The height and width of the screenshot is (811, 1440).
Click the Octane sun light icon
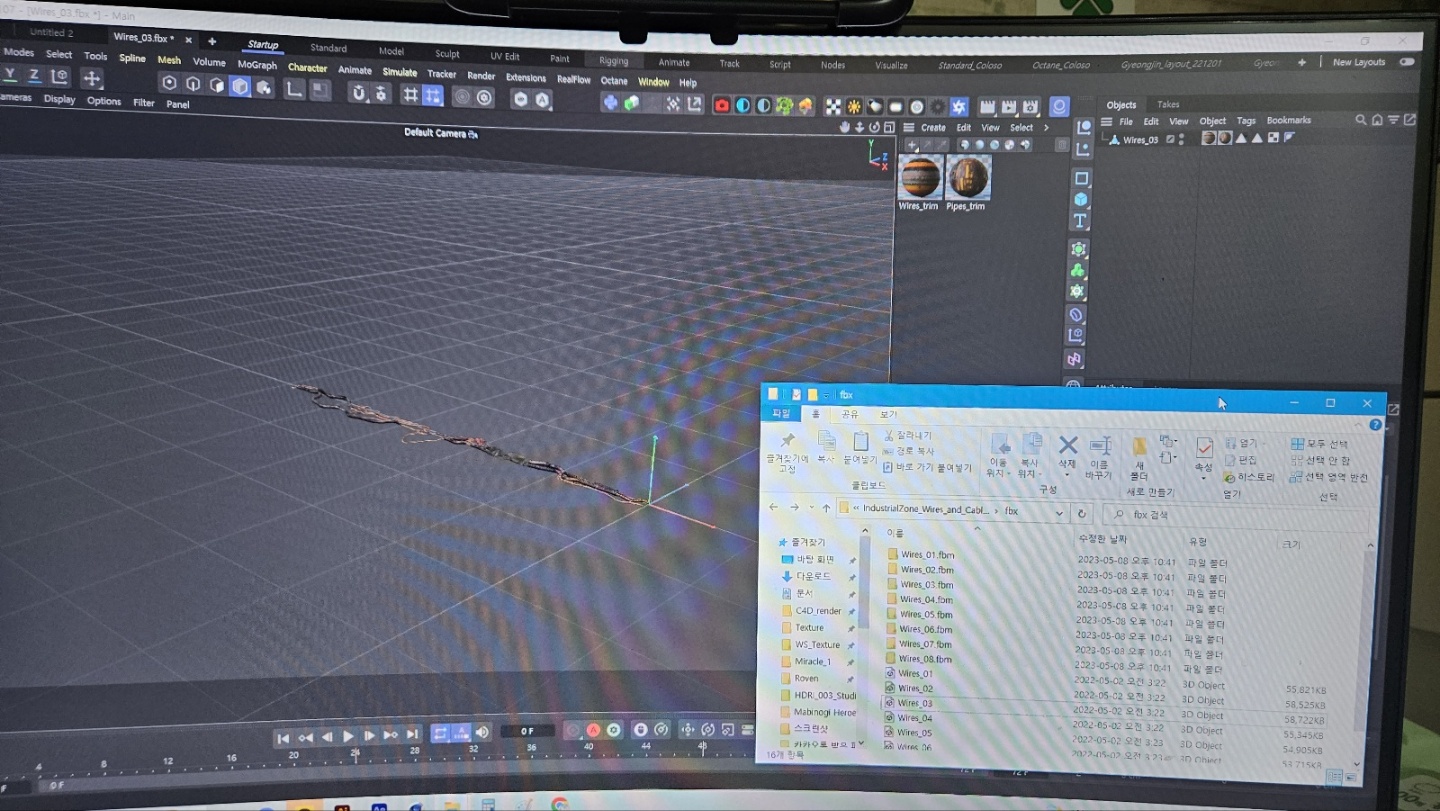tap(854, 106)
